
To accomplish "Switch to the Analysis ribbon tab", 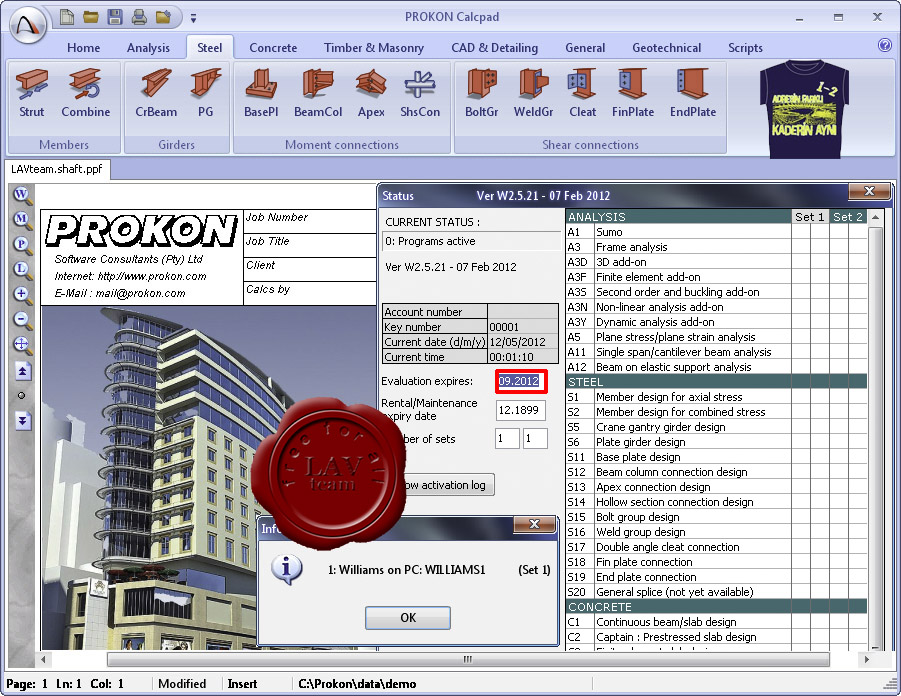I will (148, 48).
